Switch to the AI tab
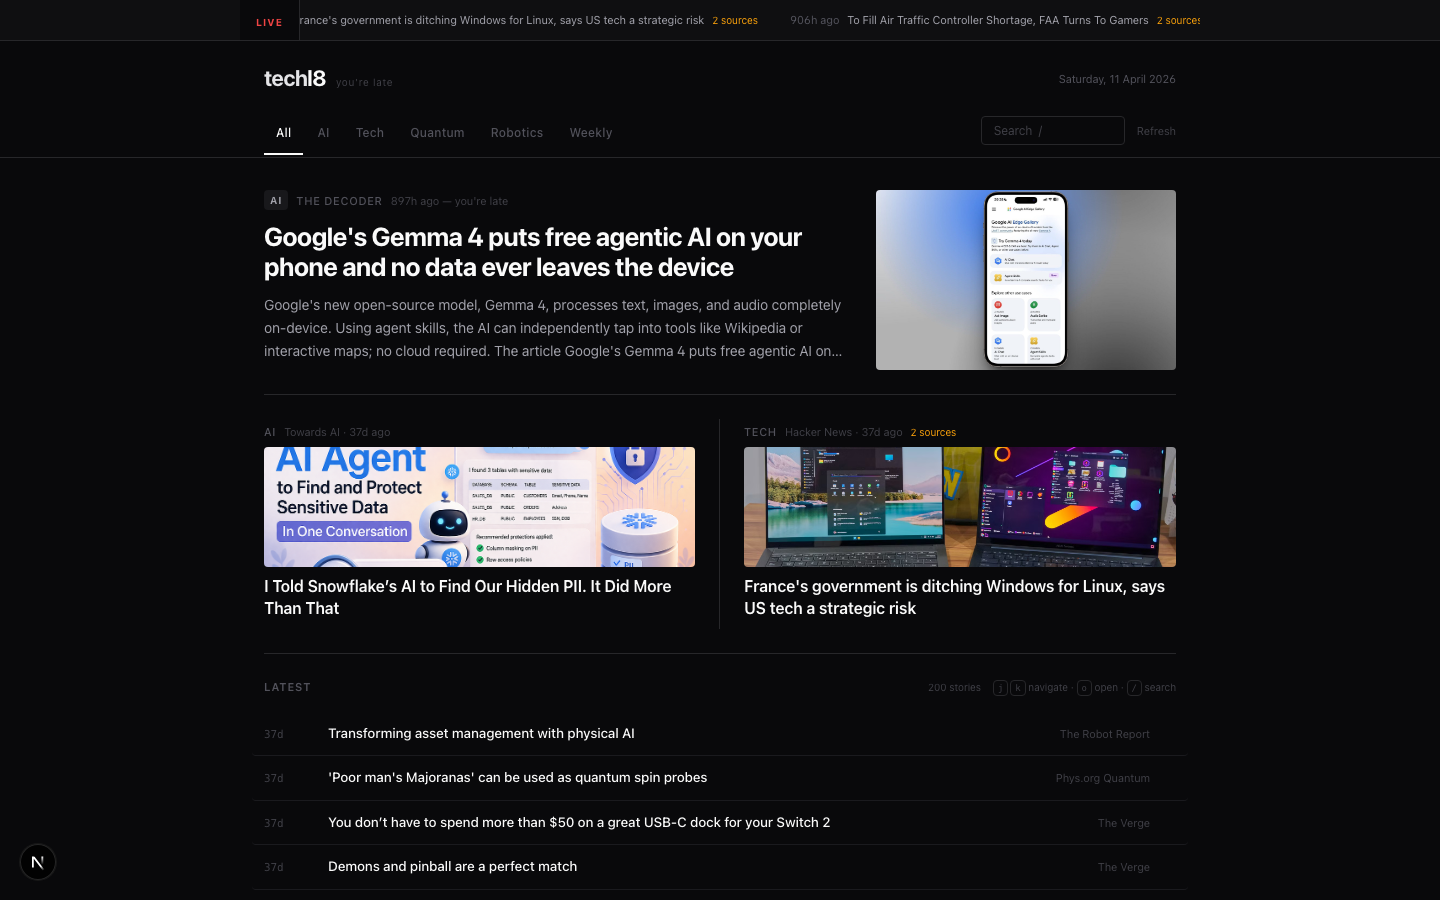Image resolution: width=1440 pixels, height=900 pixels. pyautogui.click(x=323, y=133)
